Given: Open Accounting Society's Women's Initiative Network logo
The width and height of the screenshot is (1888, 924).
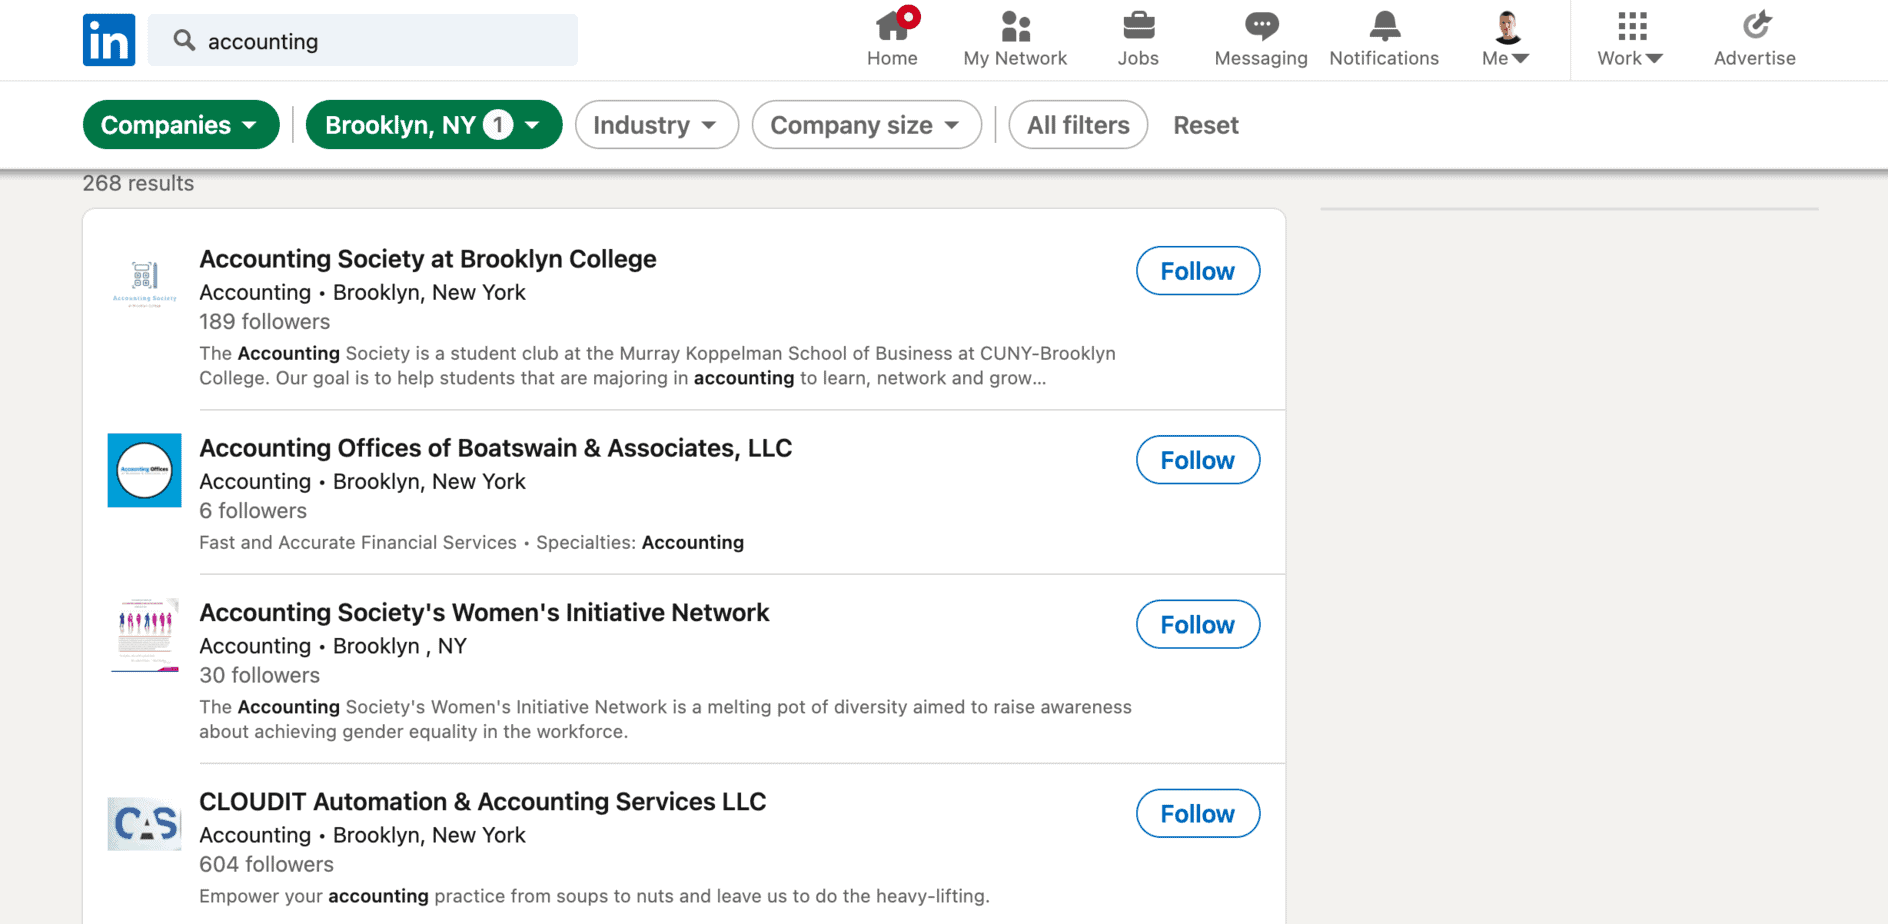Looking at the screenshot, I should click(145, 635).
